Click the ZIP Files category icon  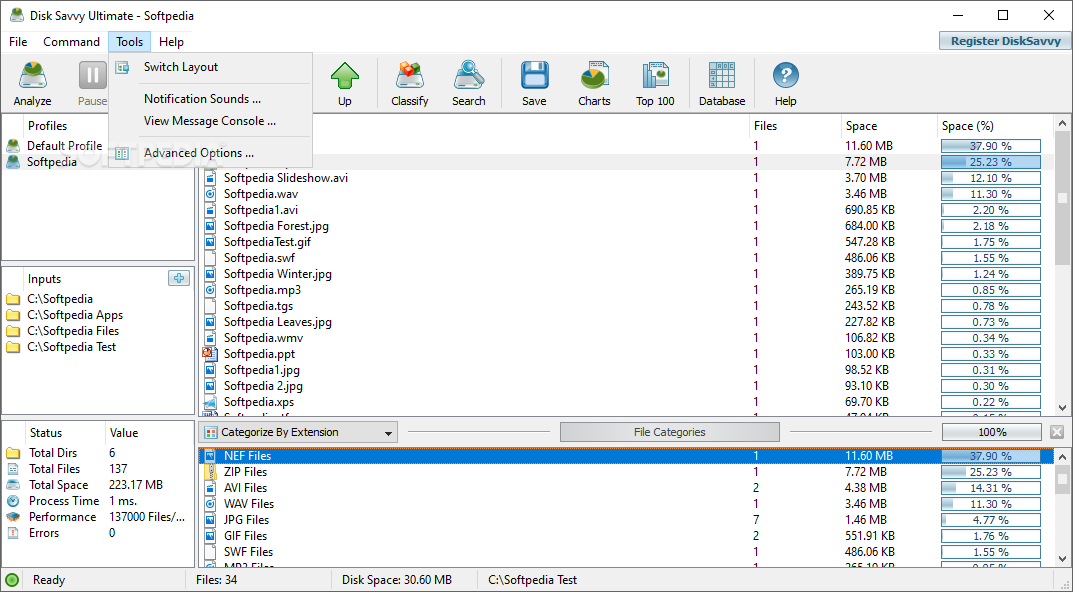click(x=210, y=472)
